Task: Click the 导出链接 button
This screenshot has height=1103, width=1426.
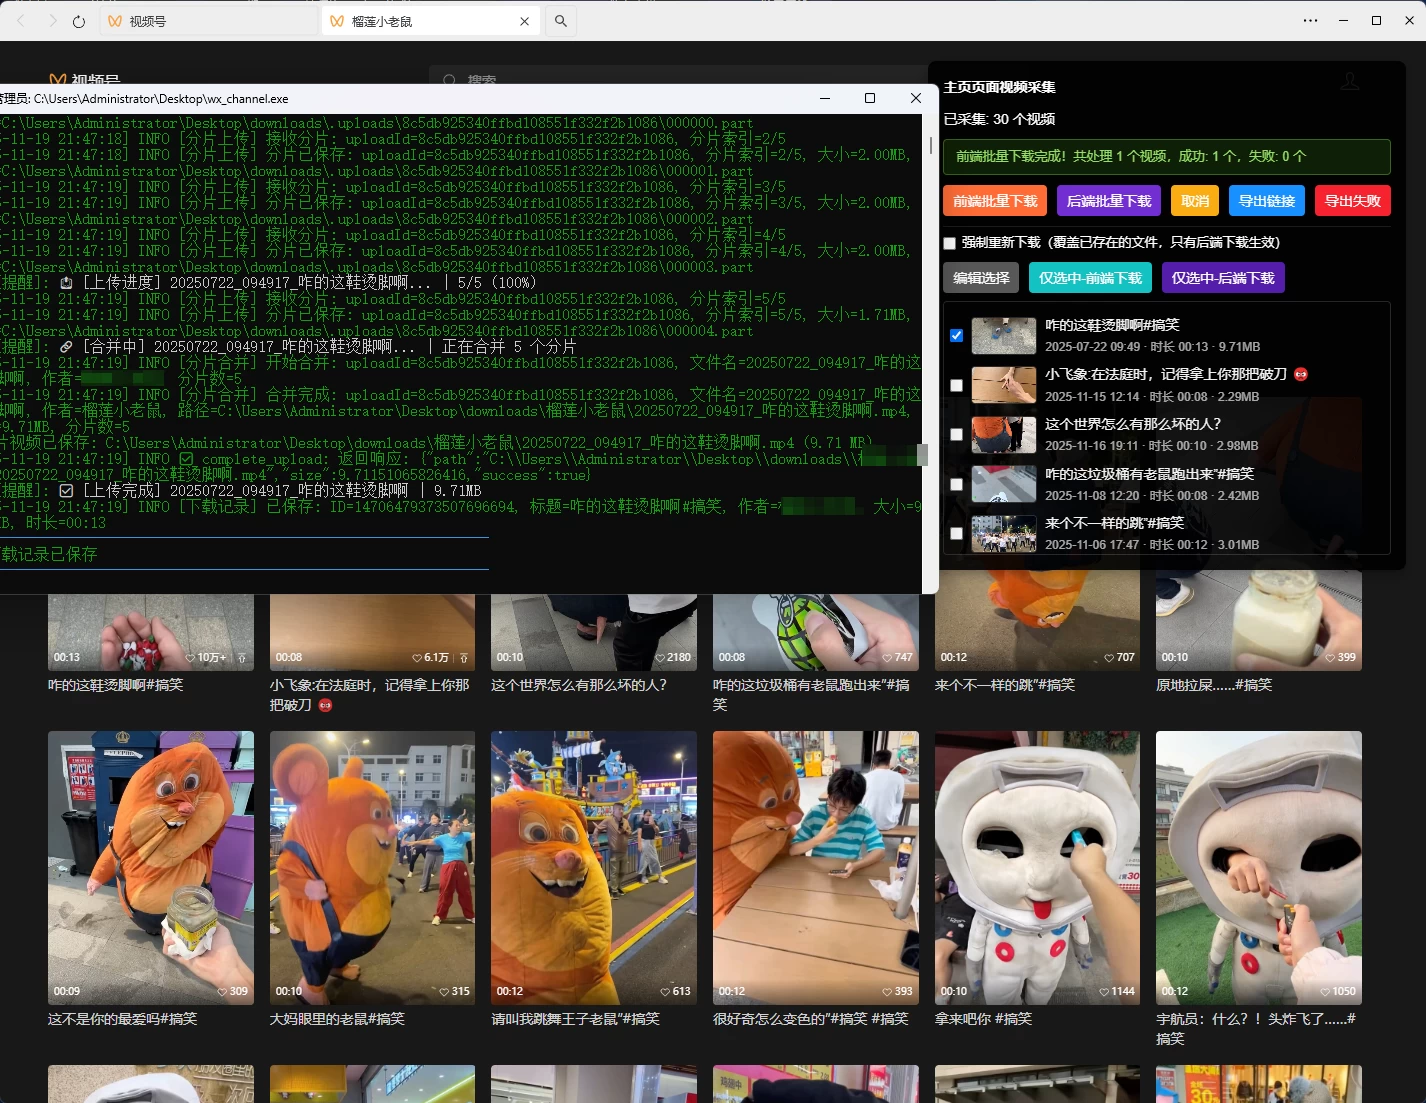Action: [1266, 200]
